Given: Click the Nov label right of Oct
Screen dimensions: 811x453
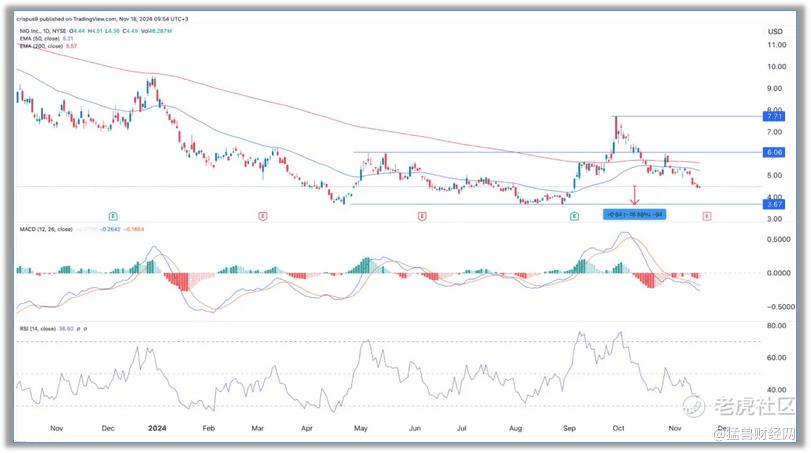Looking at the screenshot, I should point(674,428).
